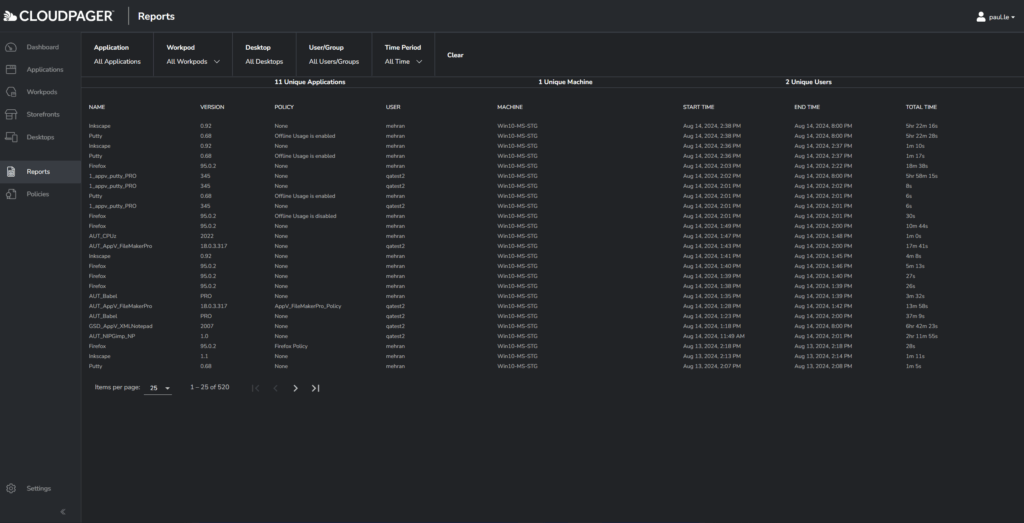Click the Desktops monitor icon in sidebar
Viewport: 1024px width, 523px height.
click(x=10, y=137)
